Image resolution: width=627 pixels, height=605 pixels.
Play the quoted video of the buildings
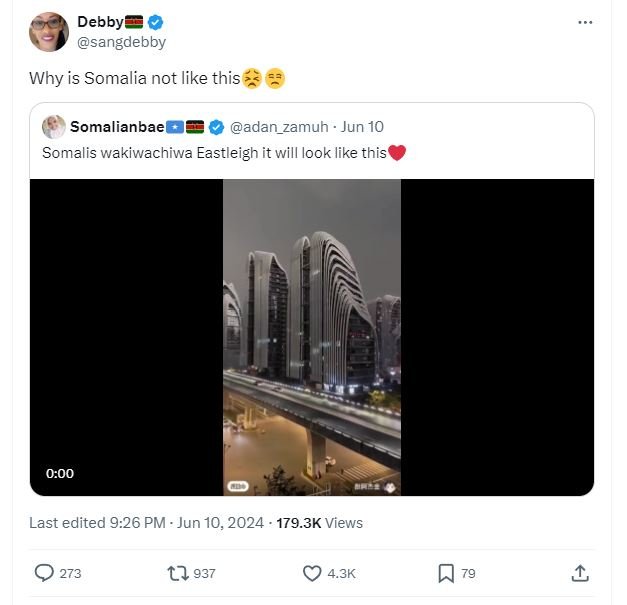tap(311, 337)
